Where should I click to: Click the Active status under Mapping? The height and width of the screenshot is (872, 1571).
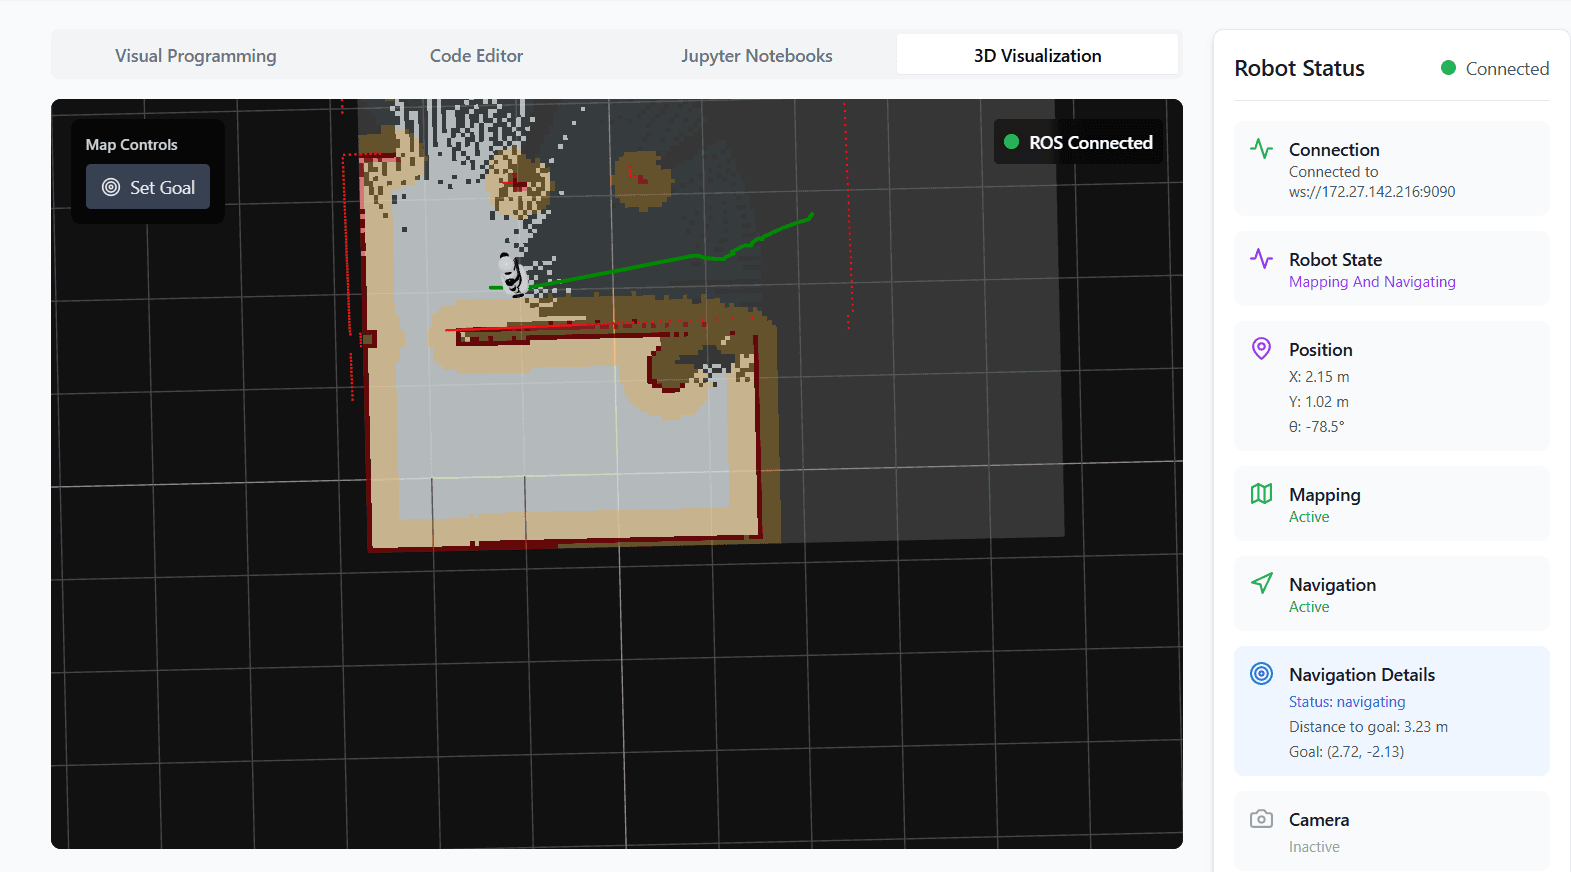1309,517
